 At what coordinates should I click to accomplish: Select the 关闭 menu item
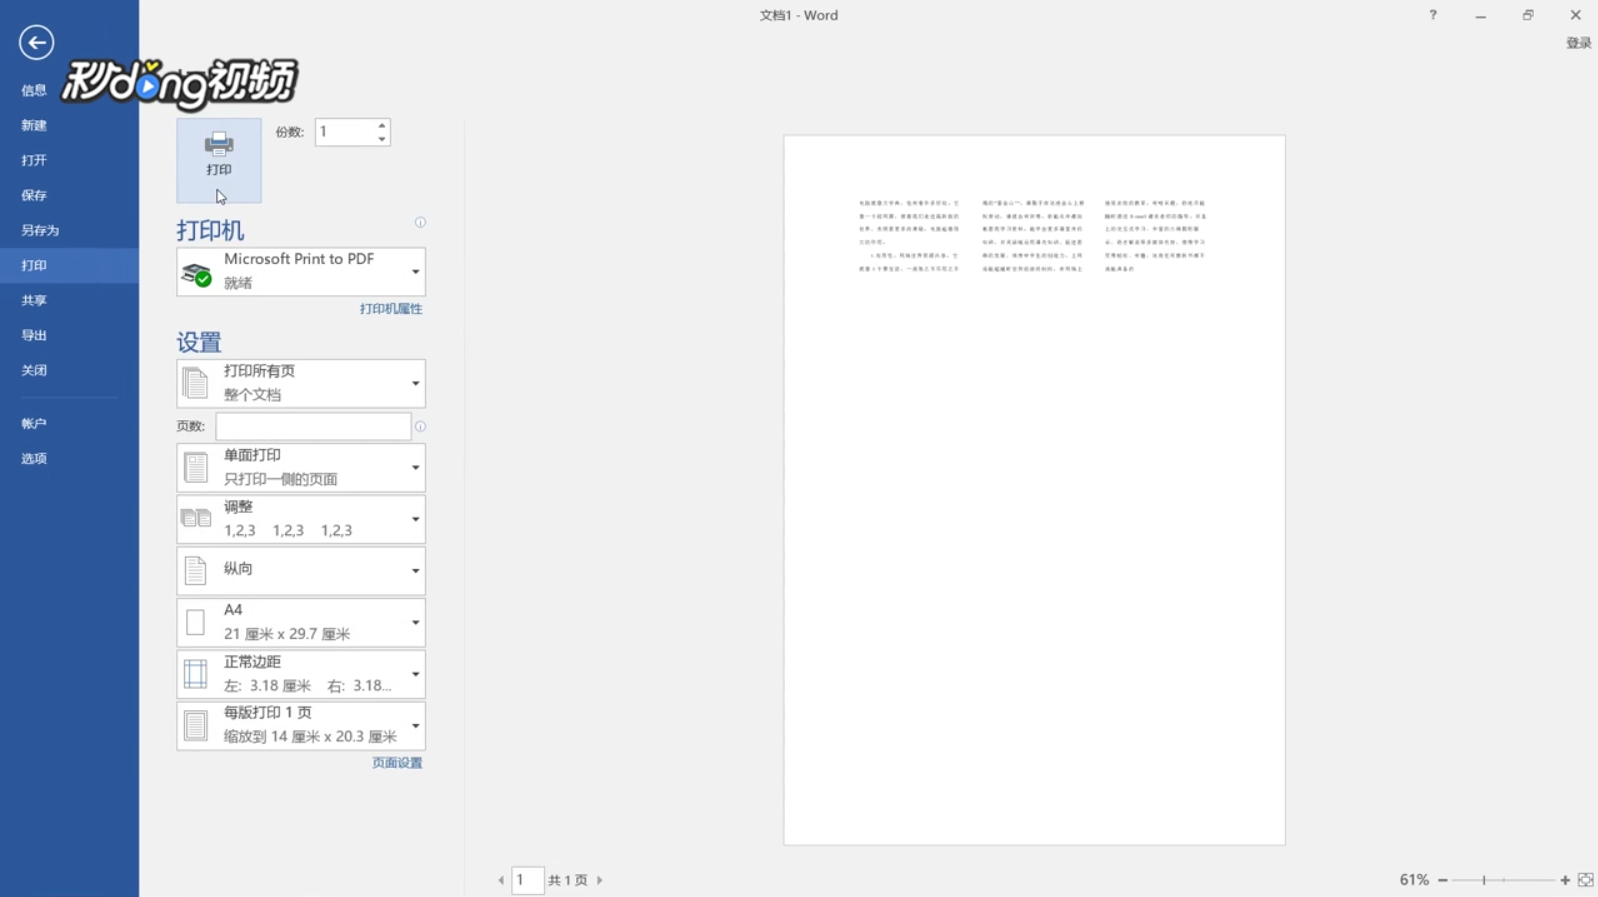point(69,370)
